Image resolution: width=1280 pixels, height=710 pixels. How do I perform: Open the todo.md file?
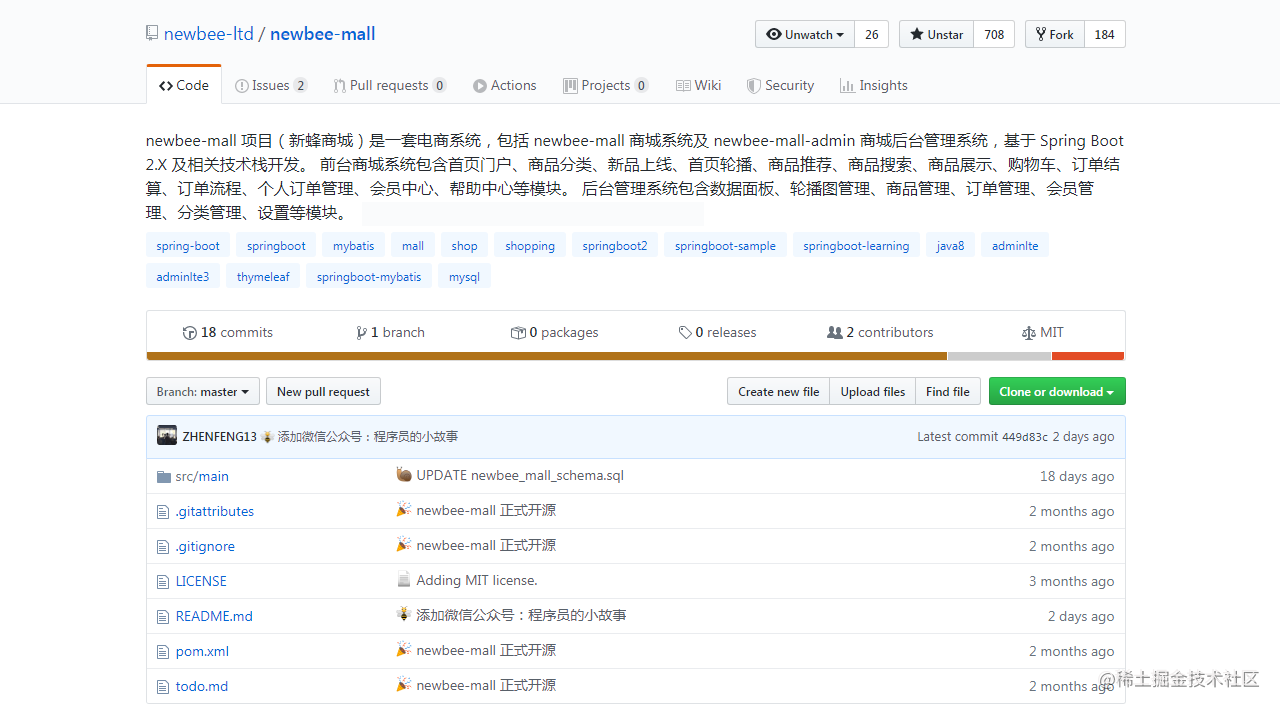pos(202,687)
